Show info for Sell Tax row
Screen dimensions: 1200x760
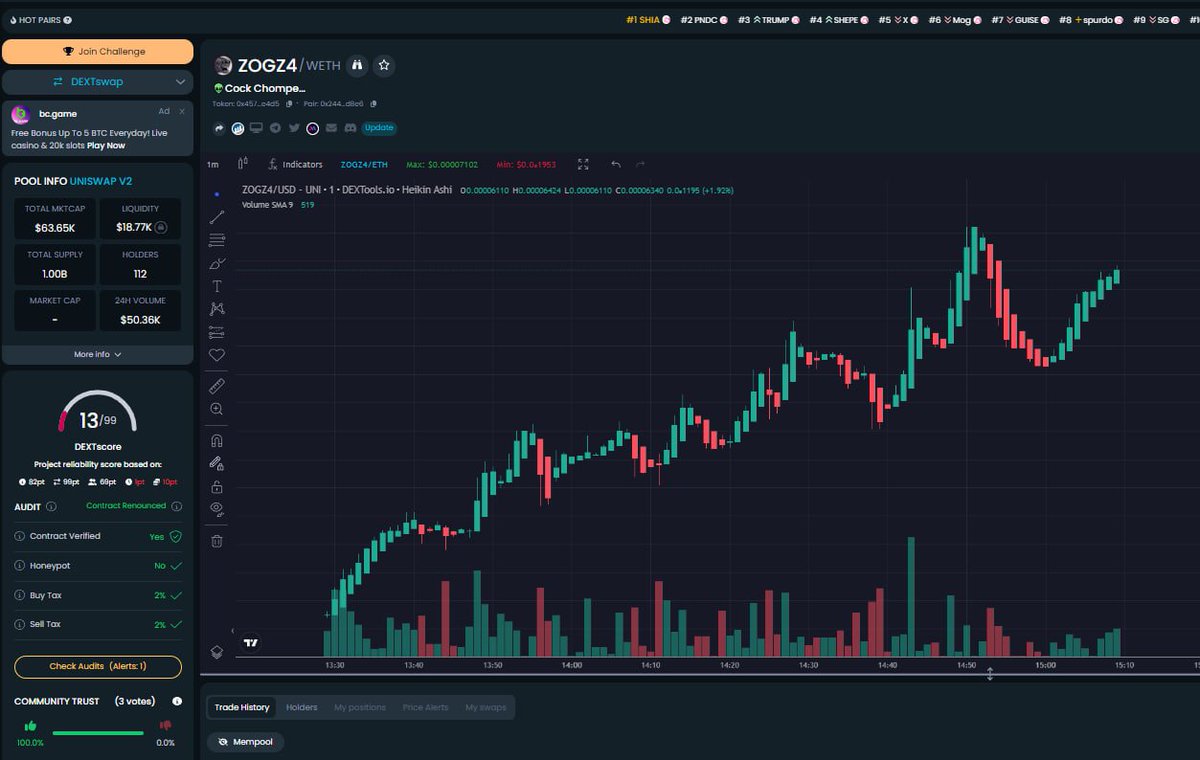[x=20, y=624]
